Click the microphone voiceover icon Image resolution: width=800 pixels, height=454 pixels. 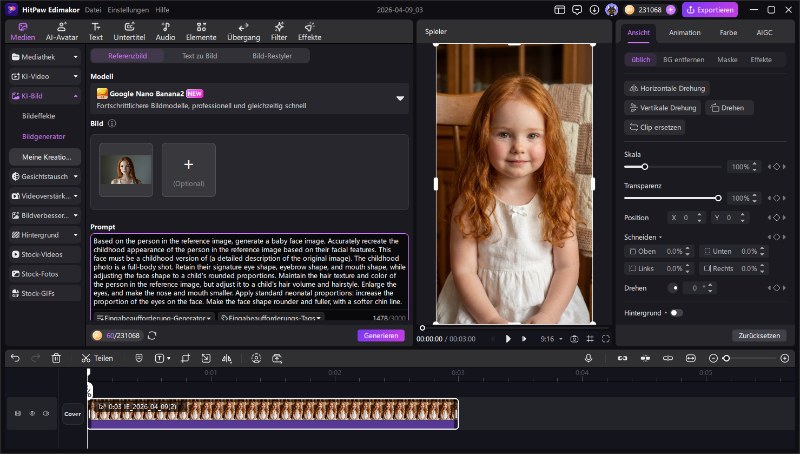tap(588, 358)
